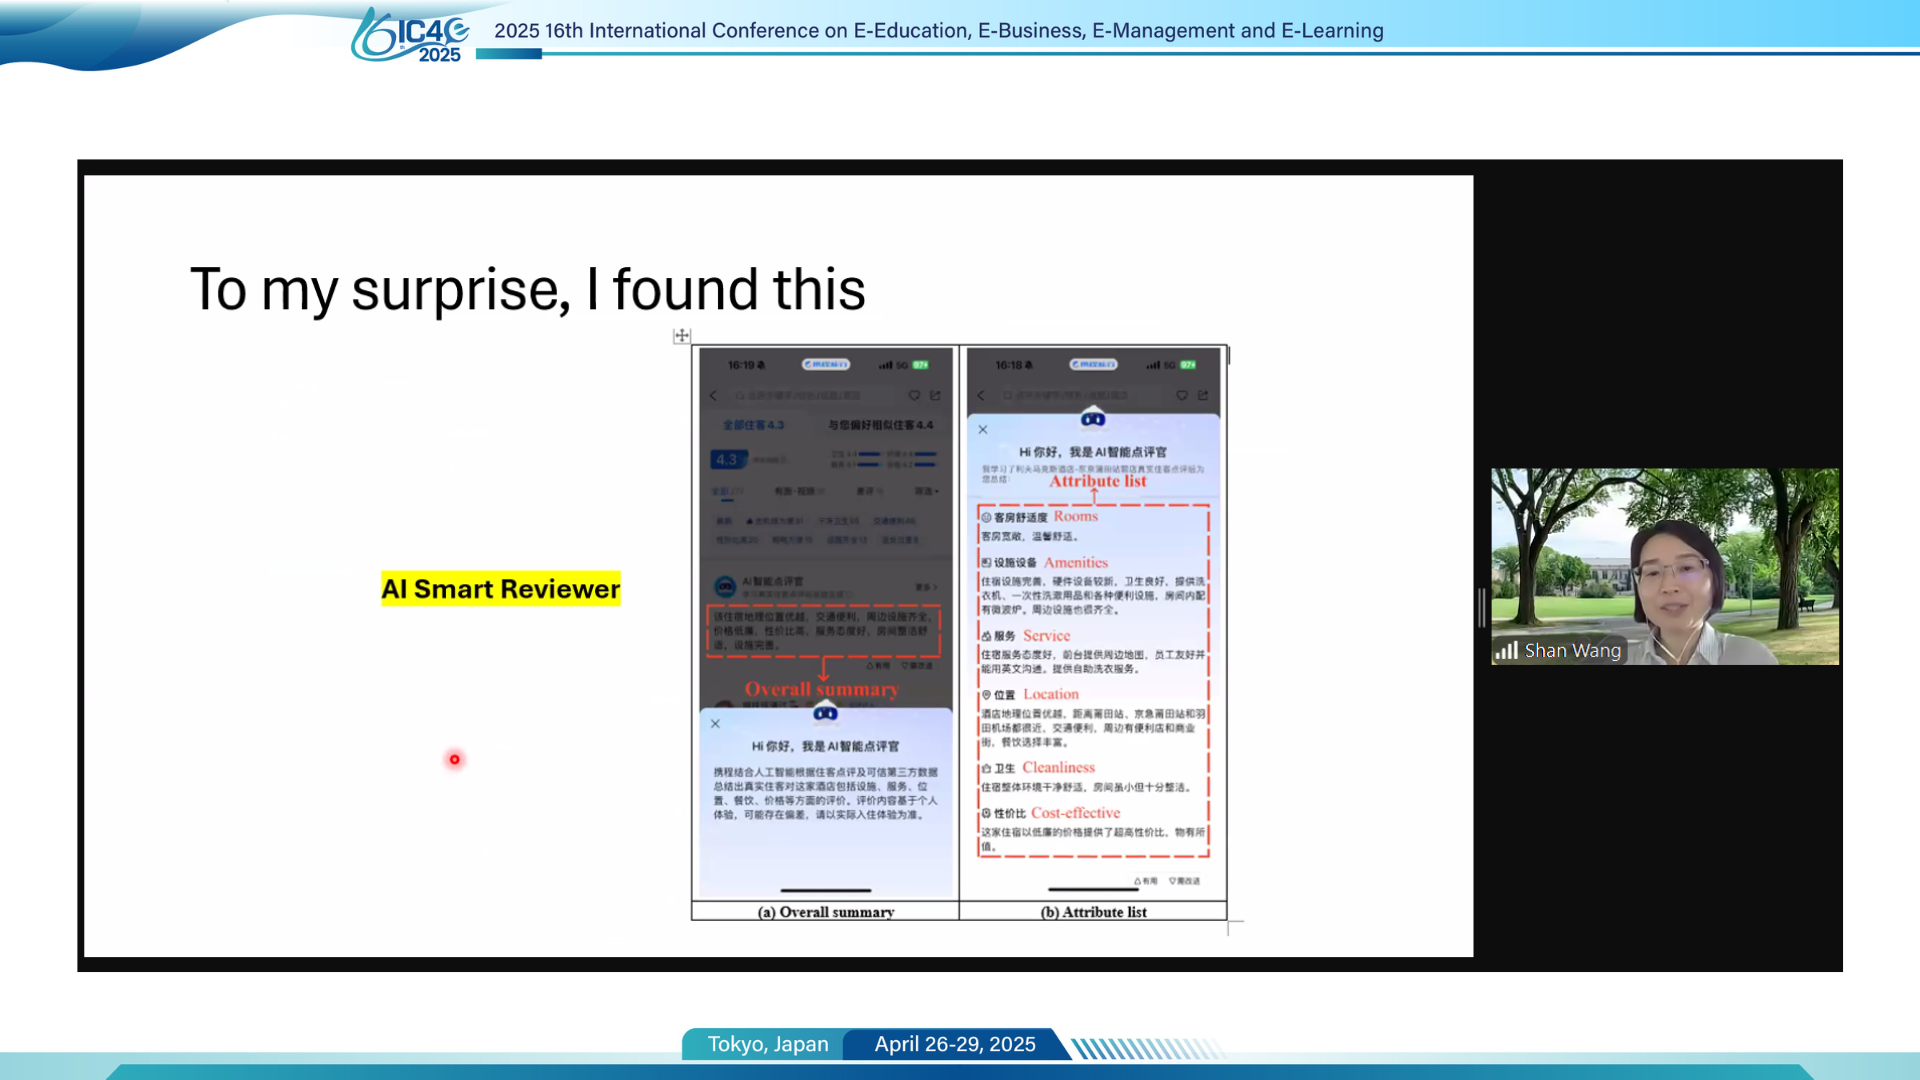Click AI reviewer avatar in left phone
The image size is (1920, 1080).
click(725, 586)
